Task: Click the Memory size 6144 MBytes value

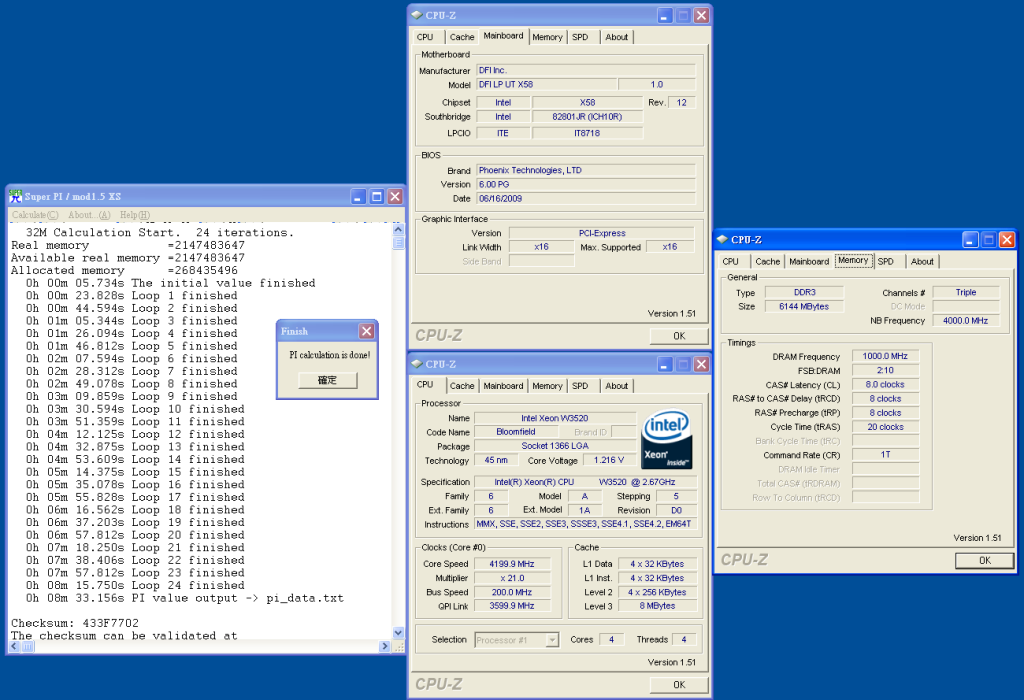Action: click(804, 306)
